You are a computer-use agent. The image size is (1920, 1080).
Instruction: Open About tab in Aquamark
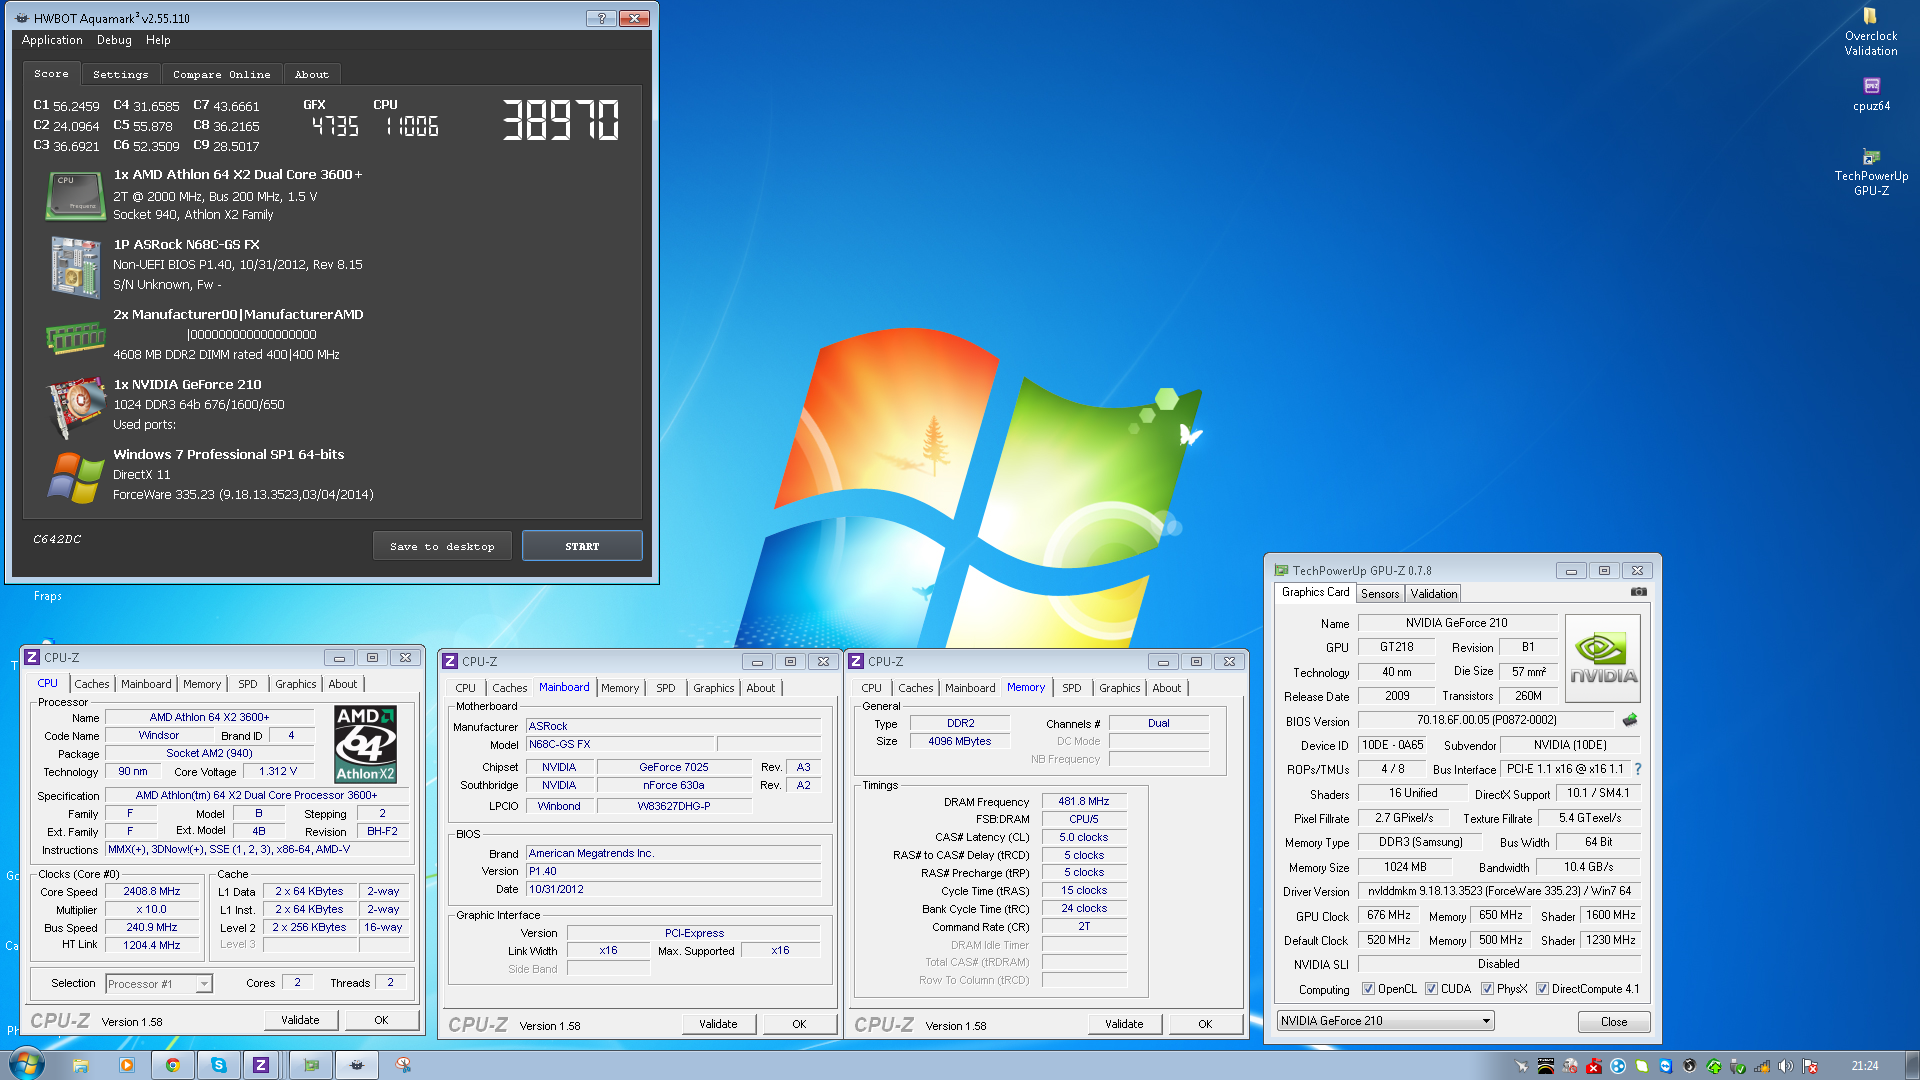pyautogui.click(x=311, y=74)
